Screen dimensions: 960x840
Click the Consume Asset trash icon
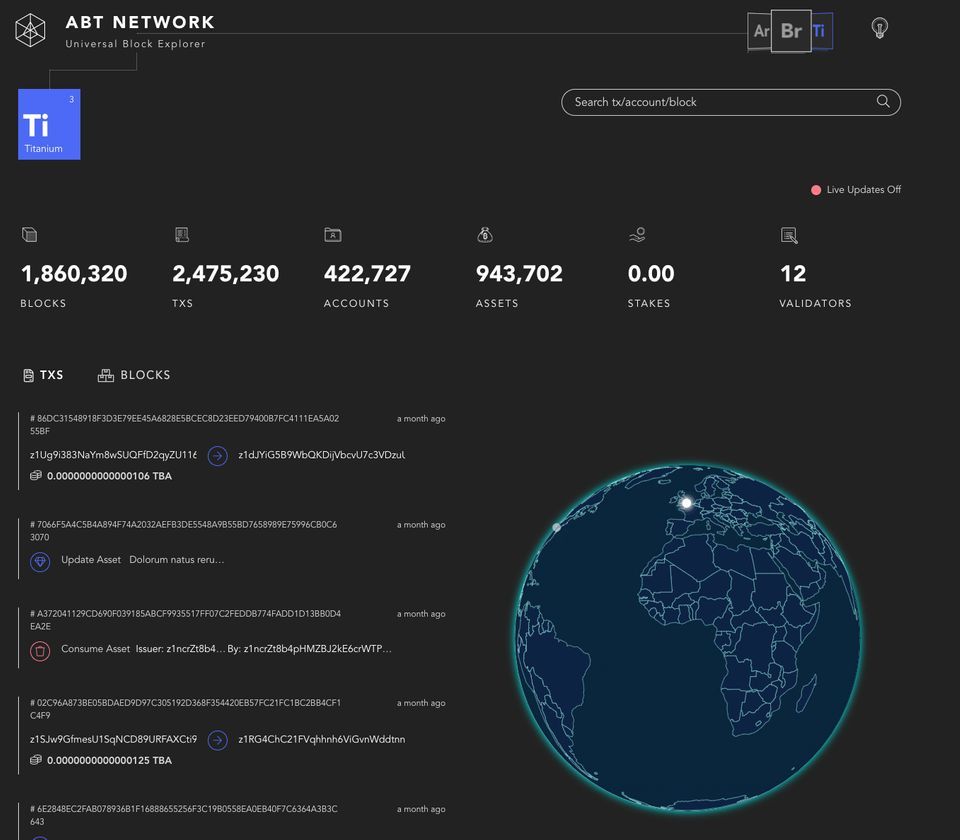(x=40, y=651)
